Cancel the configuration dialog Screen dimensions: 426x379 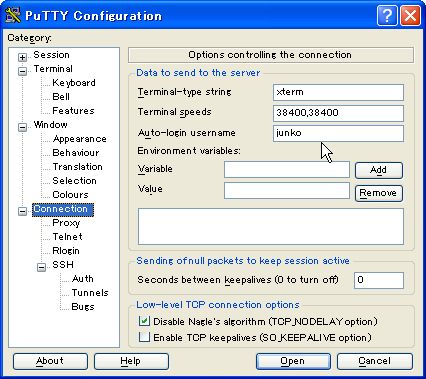click(375, 361)
